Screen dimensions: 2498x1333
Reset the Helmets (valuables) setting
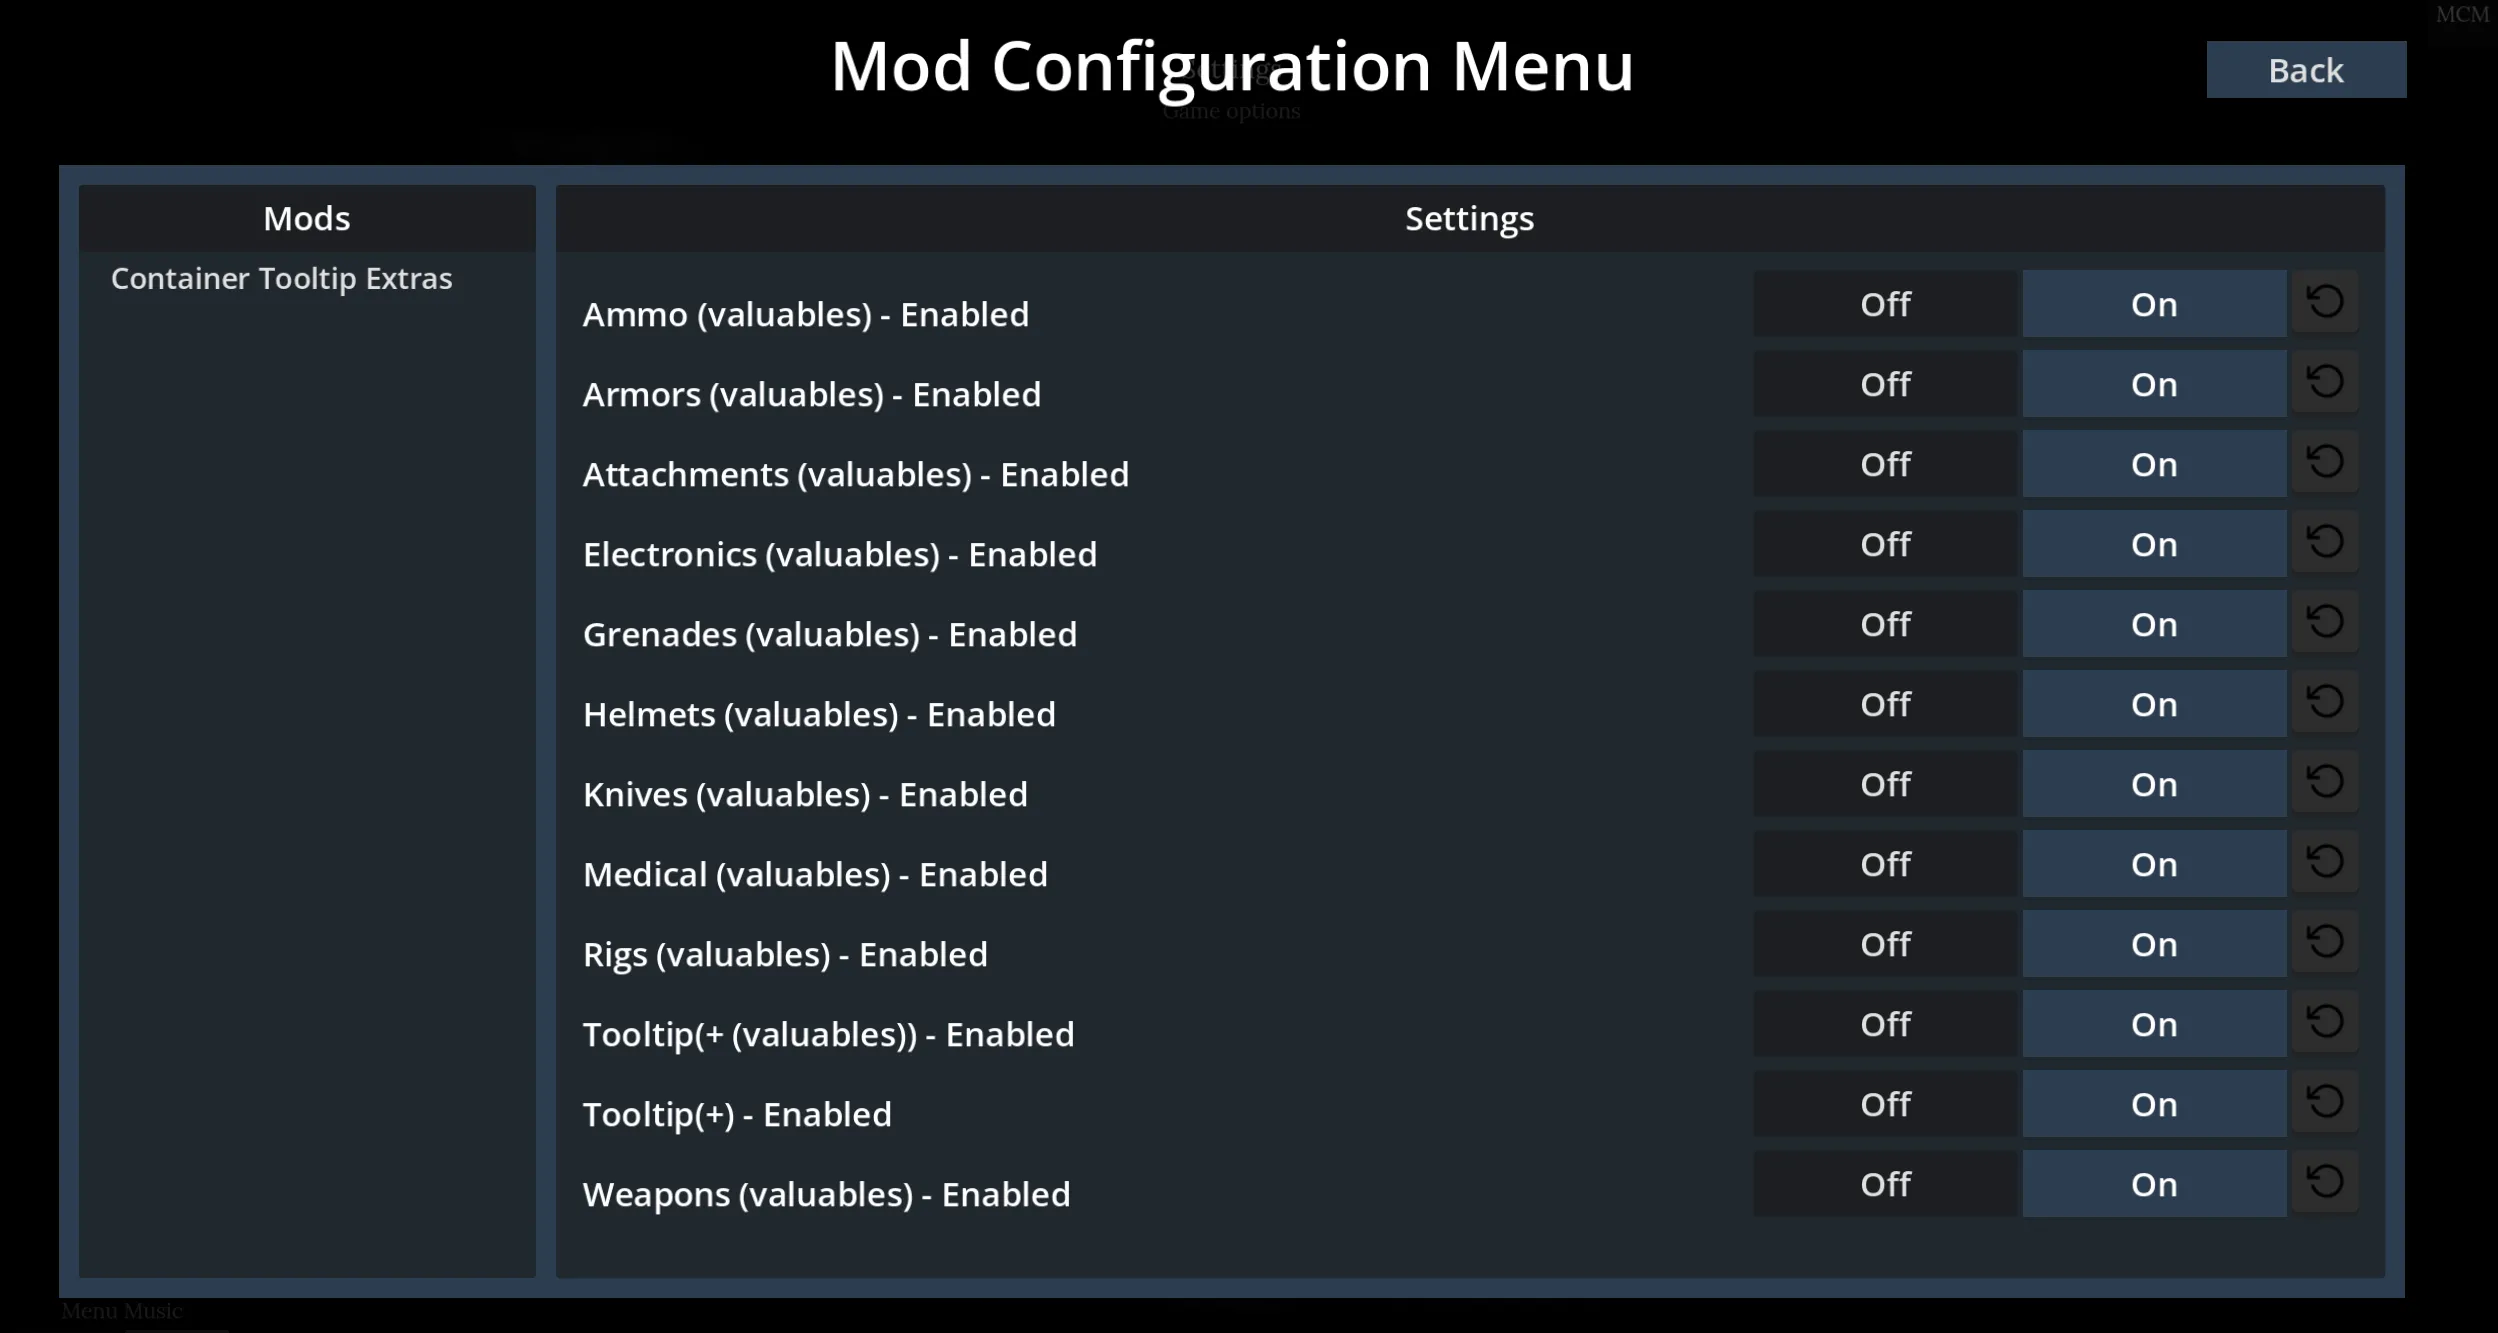coord(2325,702)
